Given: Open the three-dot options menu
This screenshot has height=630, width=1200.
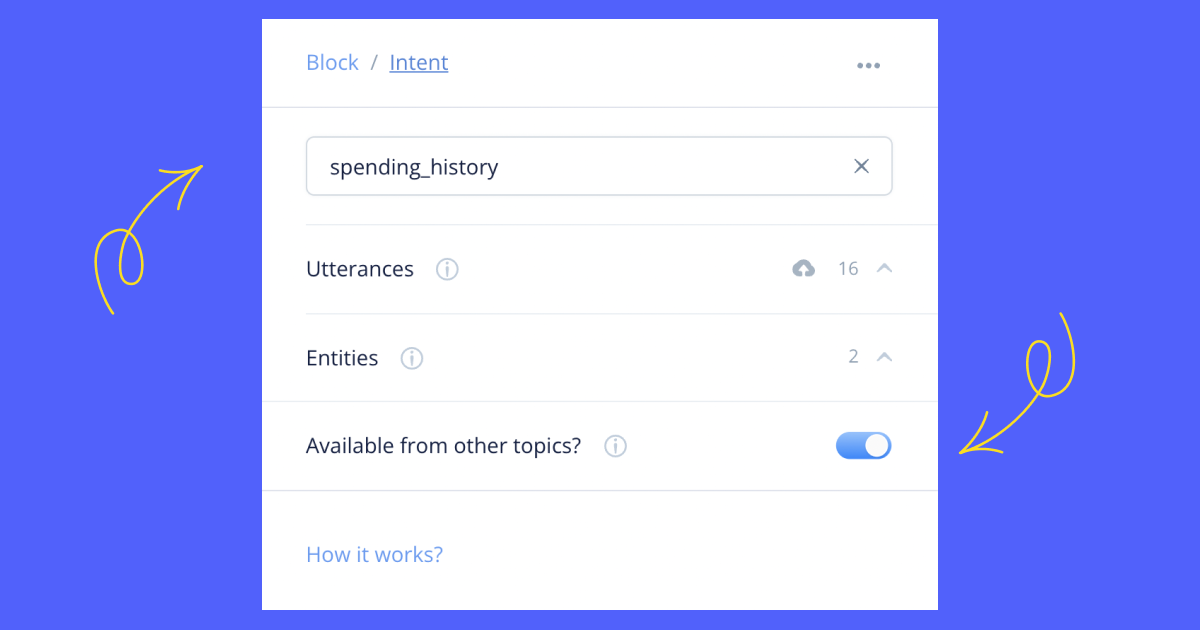Looking at the screenshot, I should 868,65.
